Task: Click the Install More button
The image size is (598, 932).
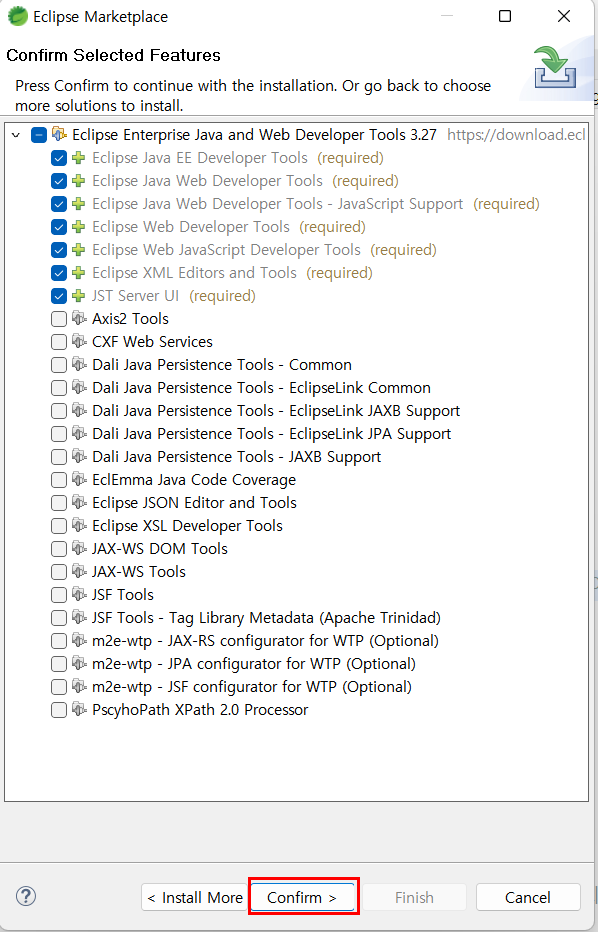Action: click(x=194, y=897)
